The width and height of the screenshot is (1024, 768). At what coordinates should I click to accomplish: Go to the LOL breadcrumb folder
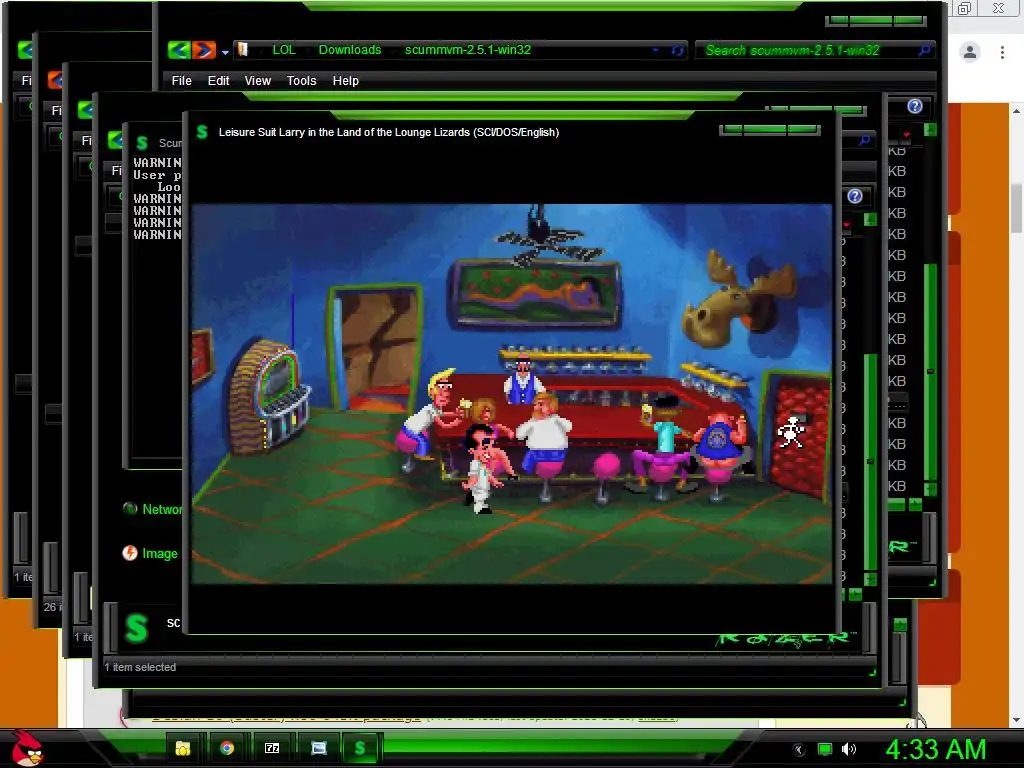(x=283, y=50)
